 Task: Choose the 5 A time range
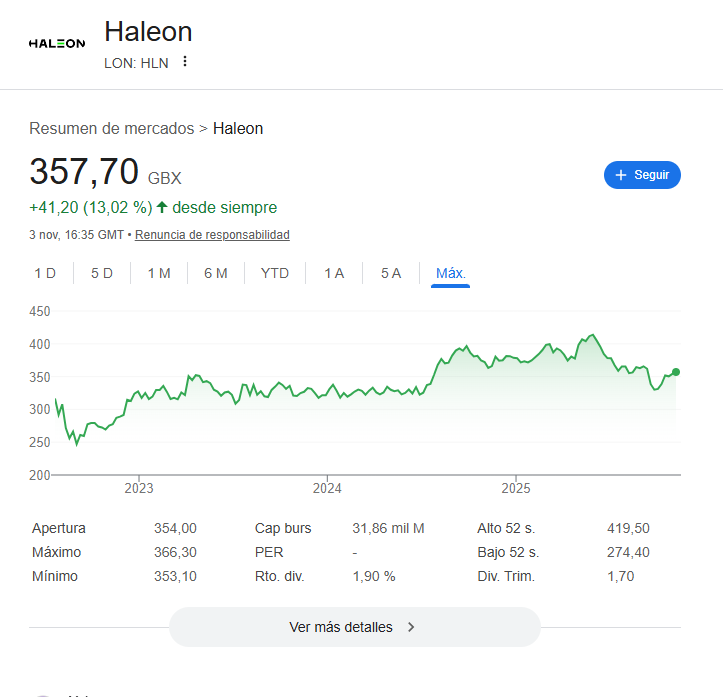[x=391, y=273]
